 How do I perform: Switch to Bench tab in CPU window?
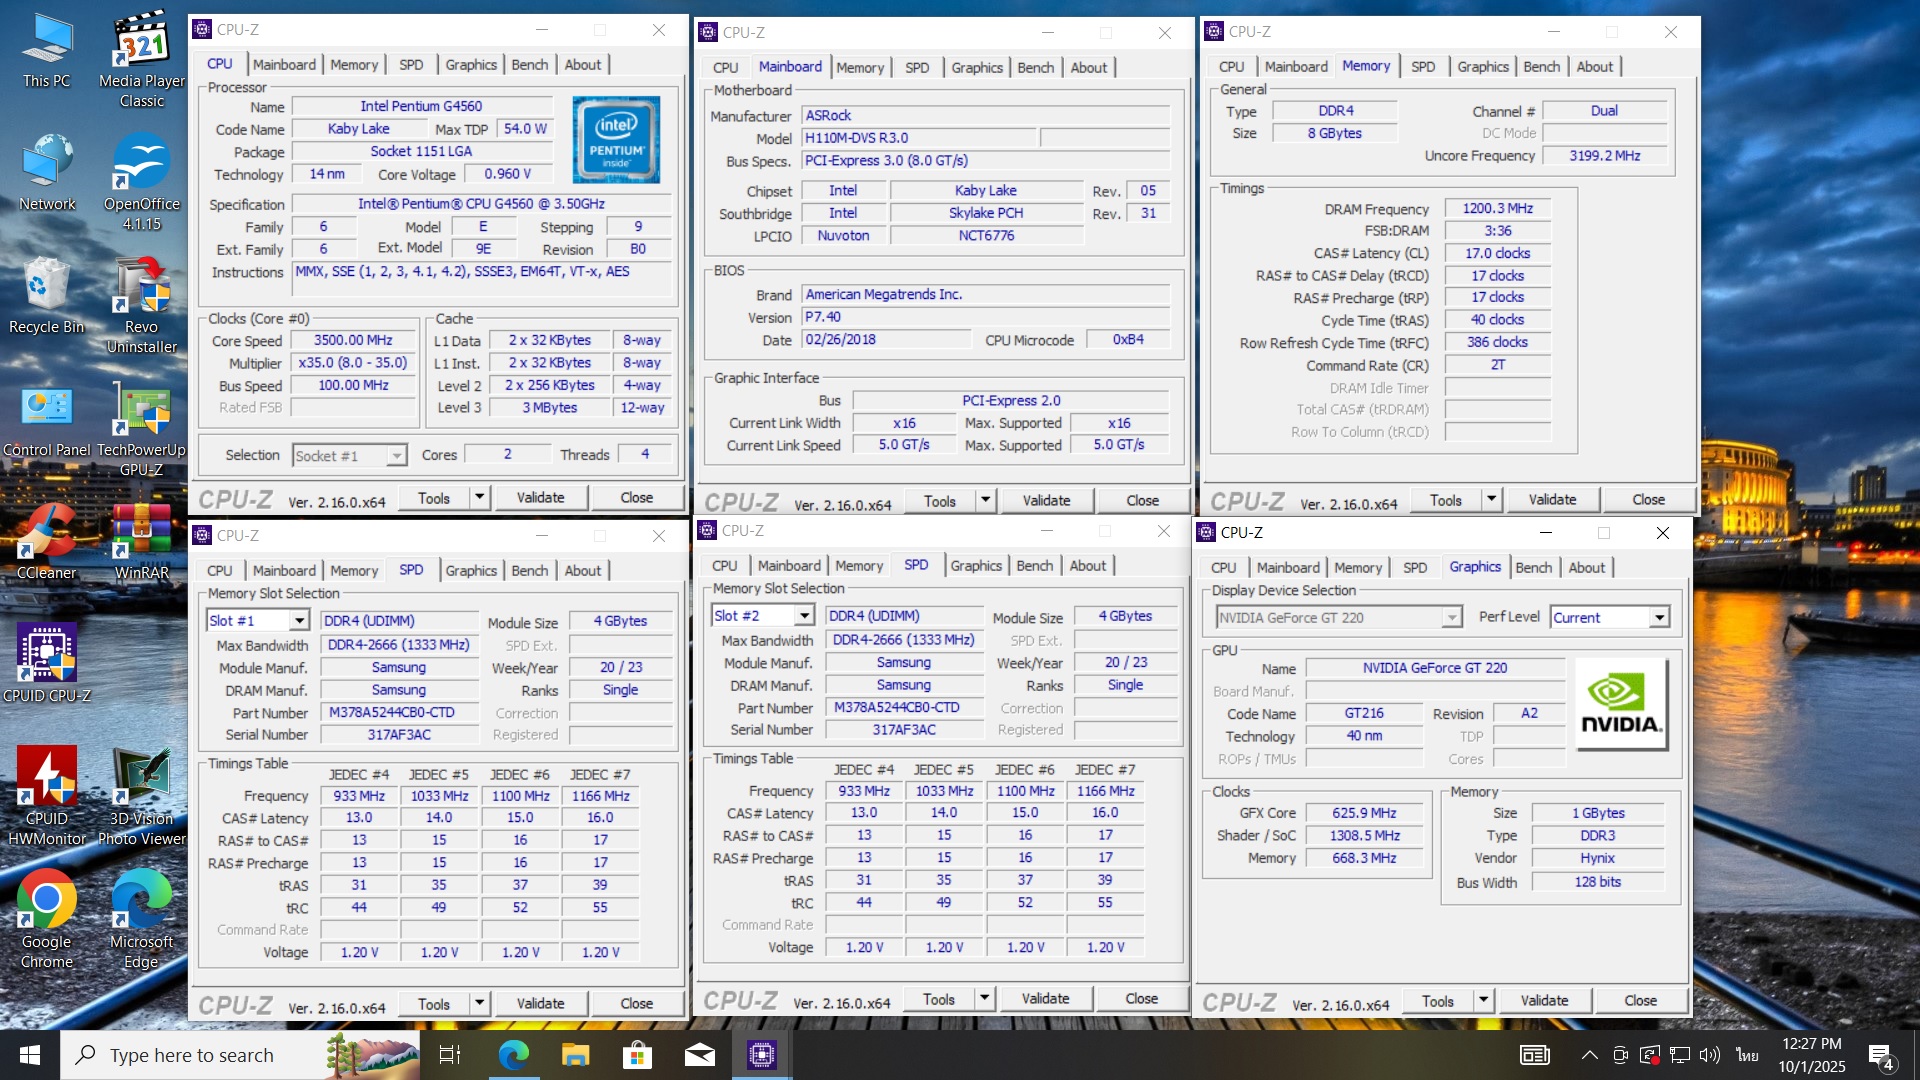[529, 65]
